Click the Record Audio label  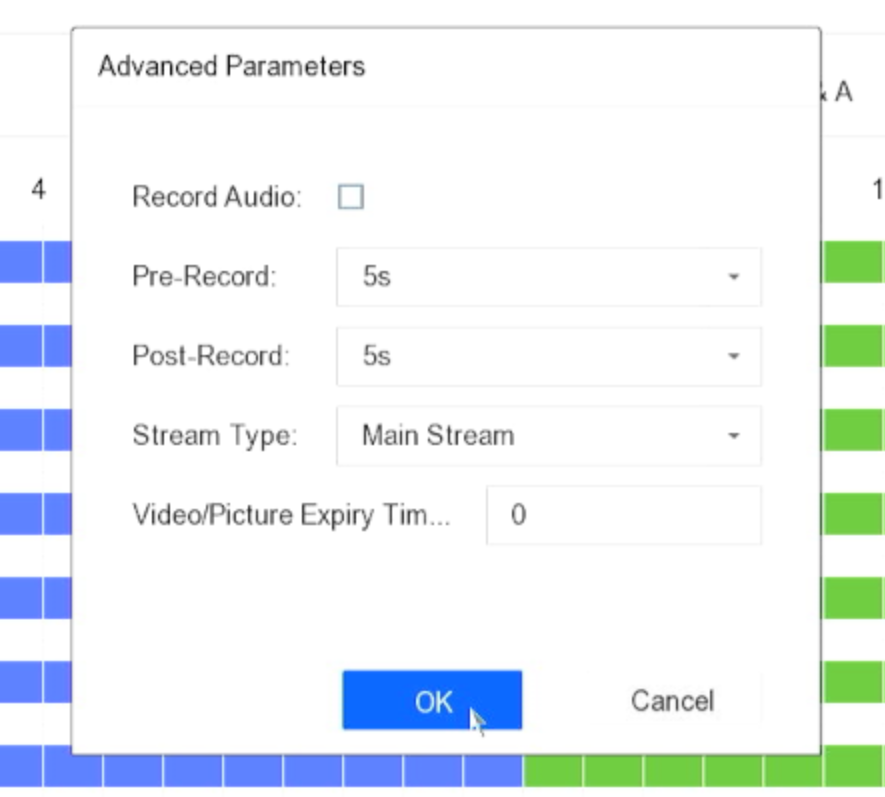[x=216, y=197]
